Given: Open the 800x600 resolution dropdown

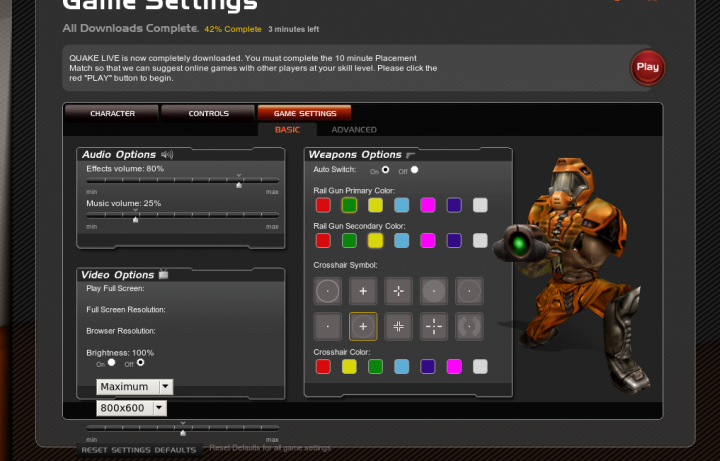Looking at the screenshot, I should [x=131, y=408].
